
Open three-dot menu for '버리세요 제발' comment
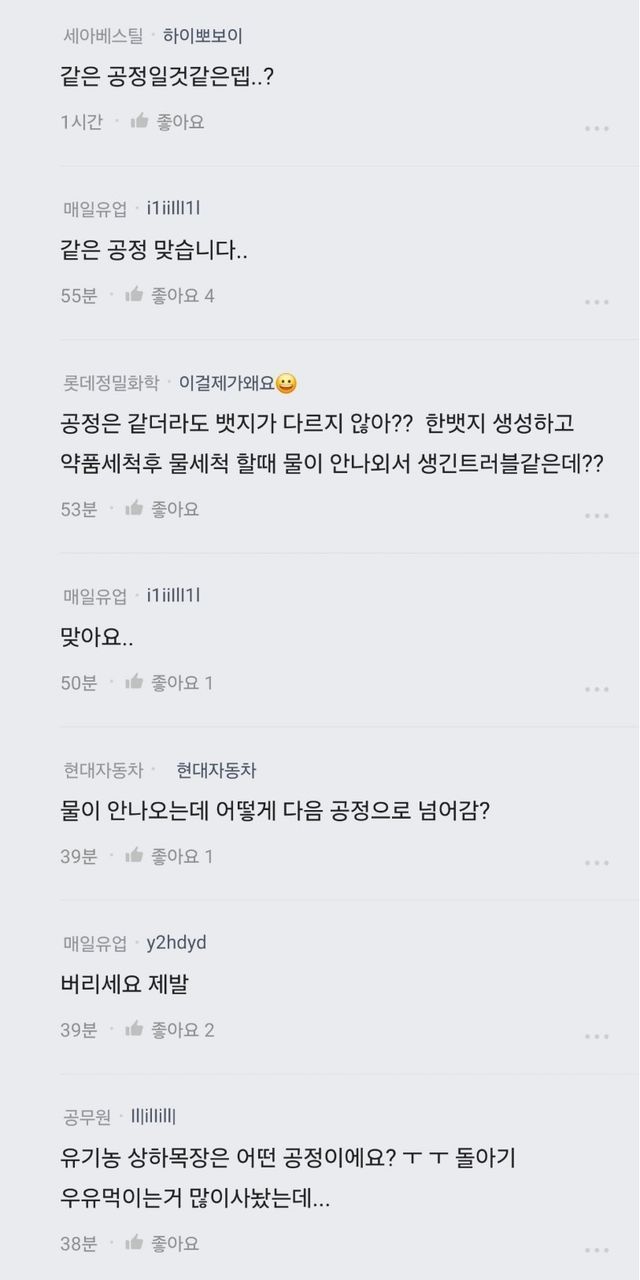point(596,1036)
